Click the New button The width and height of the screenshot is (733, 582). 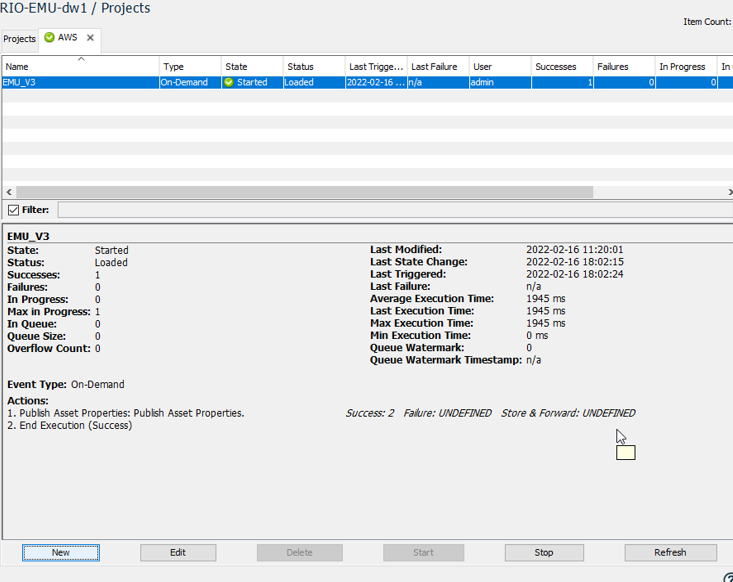click(x=61, y=553)
